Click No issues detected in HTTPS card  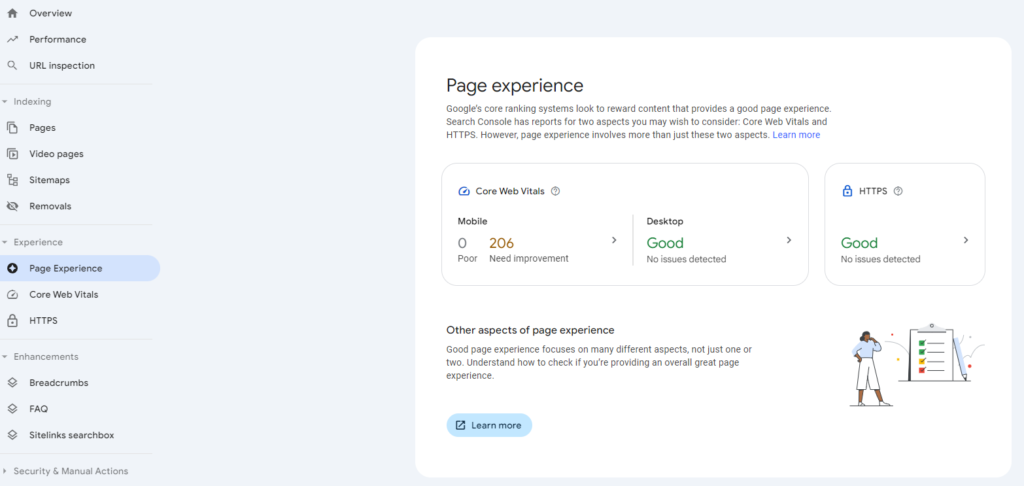click(881, 259)
